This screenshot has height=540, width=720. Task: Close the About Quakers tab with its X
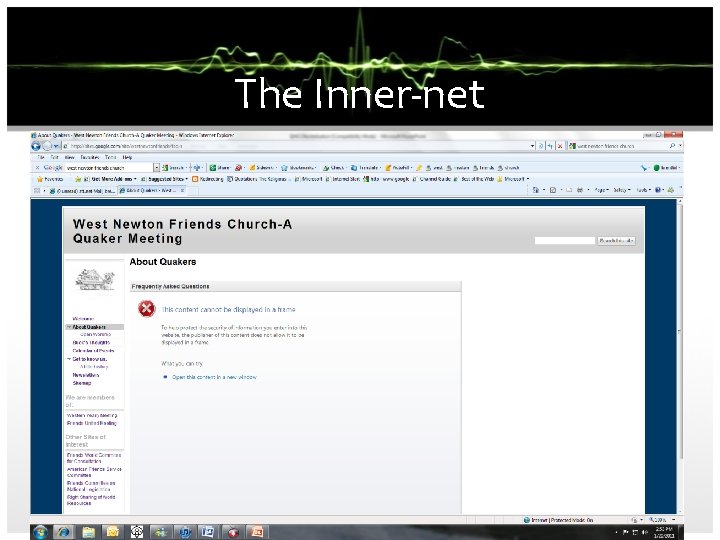click(x=182, y=190)
